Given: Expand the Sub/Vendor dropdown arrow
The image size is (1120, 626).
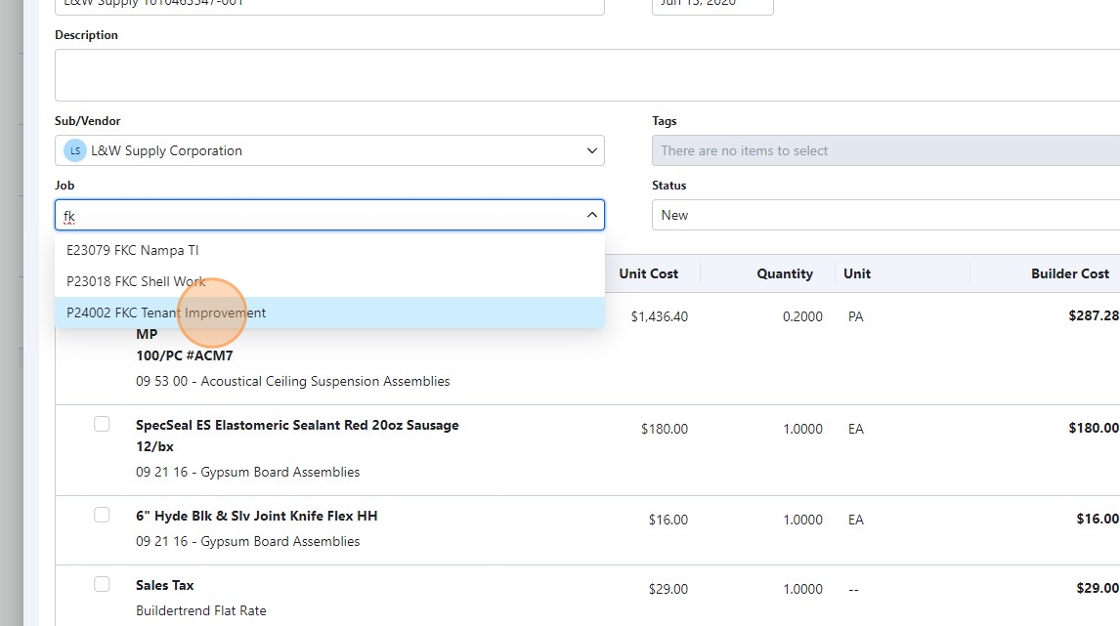Looking at the screenshot, I should (591, 151).
